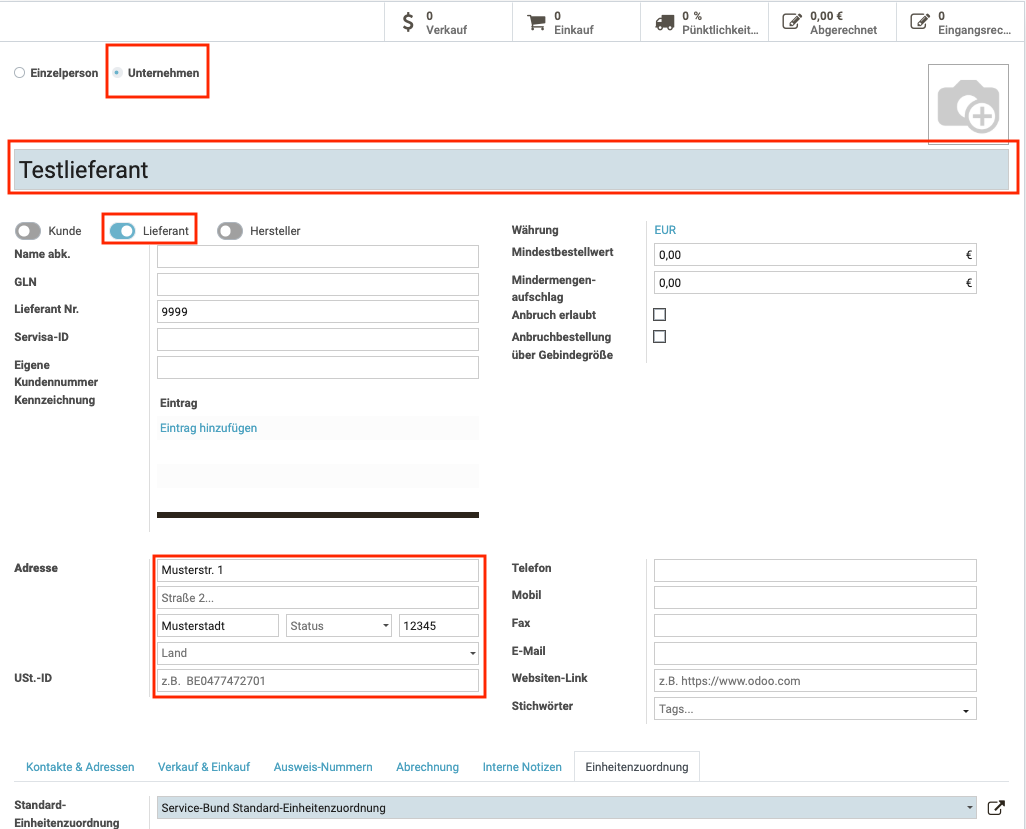Click the Eintrag hinzufügen link
This screenshot has width=1026, height=829.
(208, 428)
